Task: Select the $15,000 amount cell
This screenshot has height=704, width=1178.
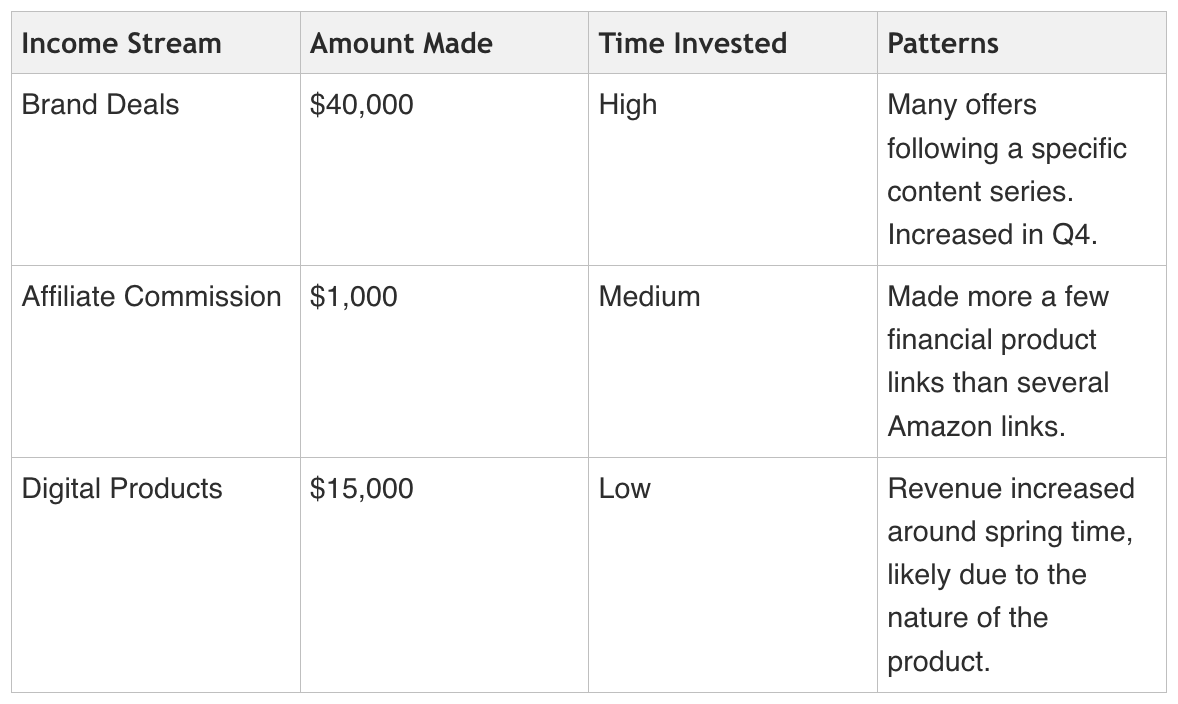Action: pyautogui.click(x=361, y=489)
